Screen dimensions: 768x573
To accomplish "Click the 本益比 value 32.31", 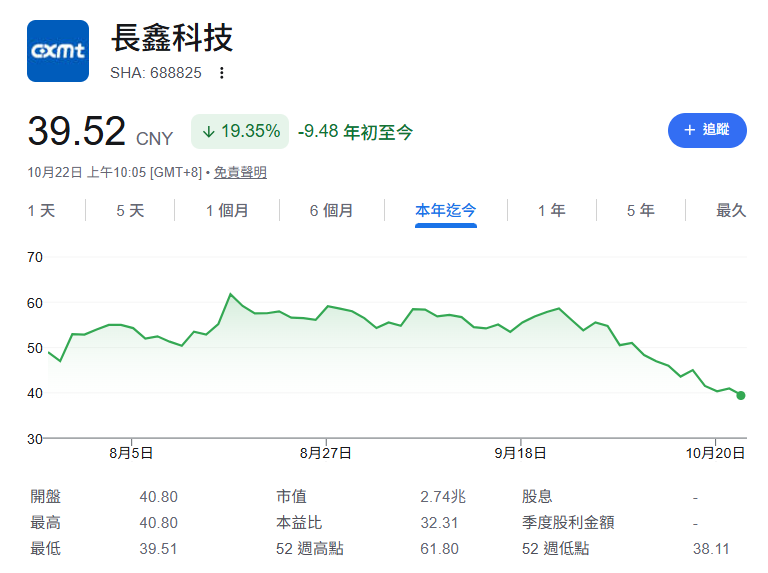I will point(439,523).
